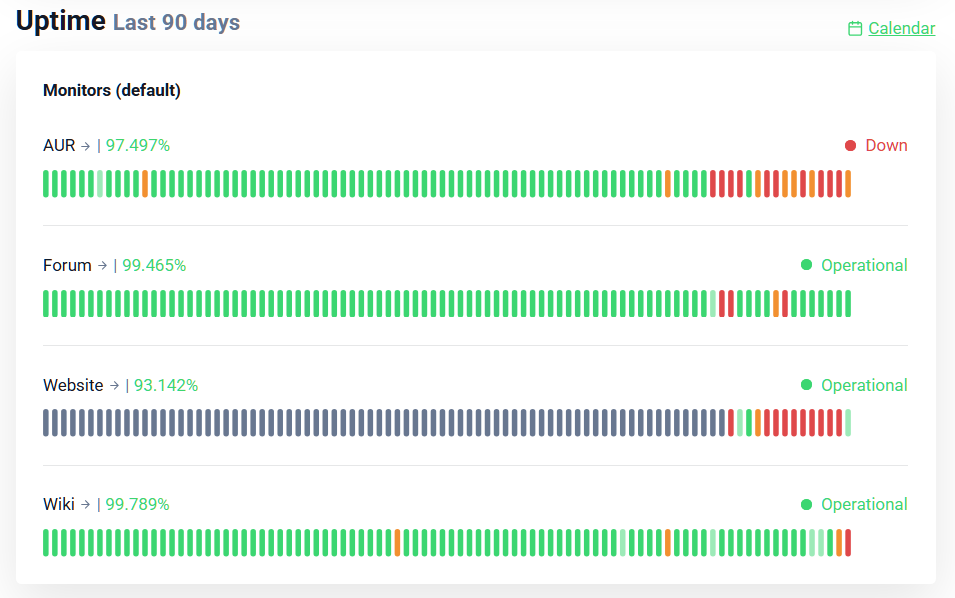The image size is (955, 598).
Task: Click Wiki's green Operational status dot
Action: [x=807, y=505]
